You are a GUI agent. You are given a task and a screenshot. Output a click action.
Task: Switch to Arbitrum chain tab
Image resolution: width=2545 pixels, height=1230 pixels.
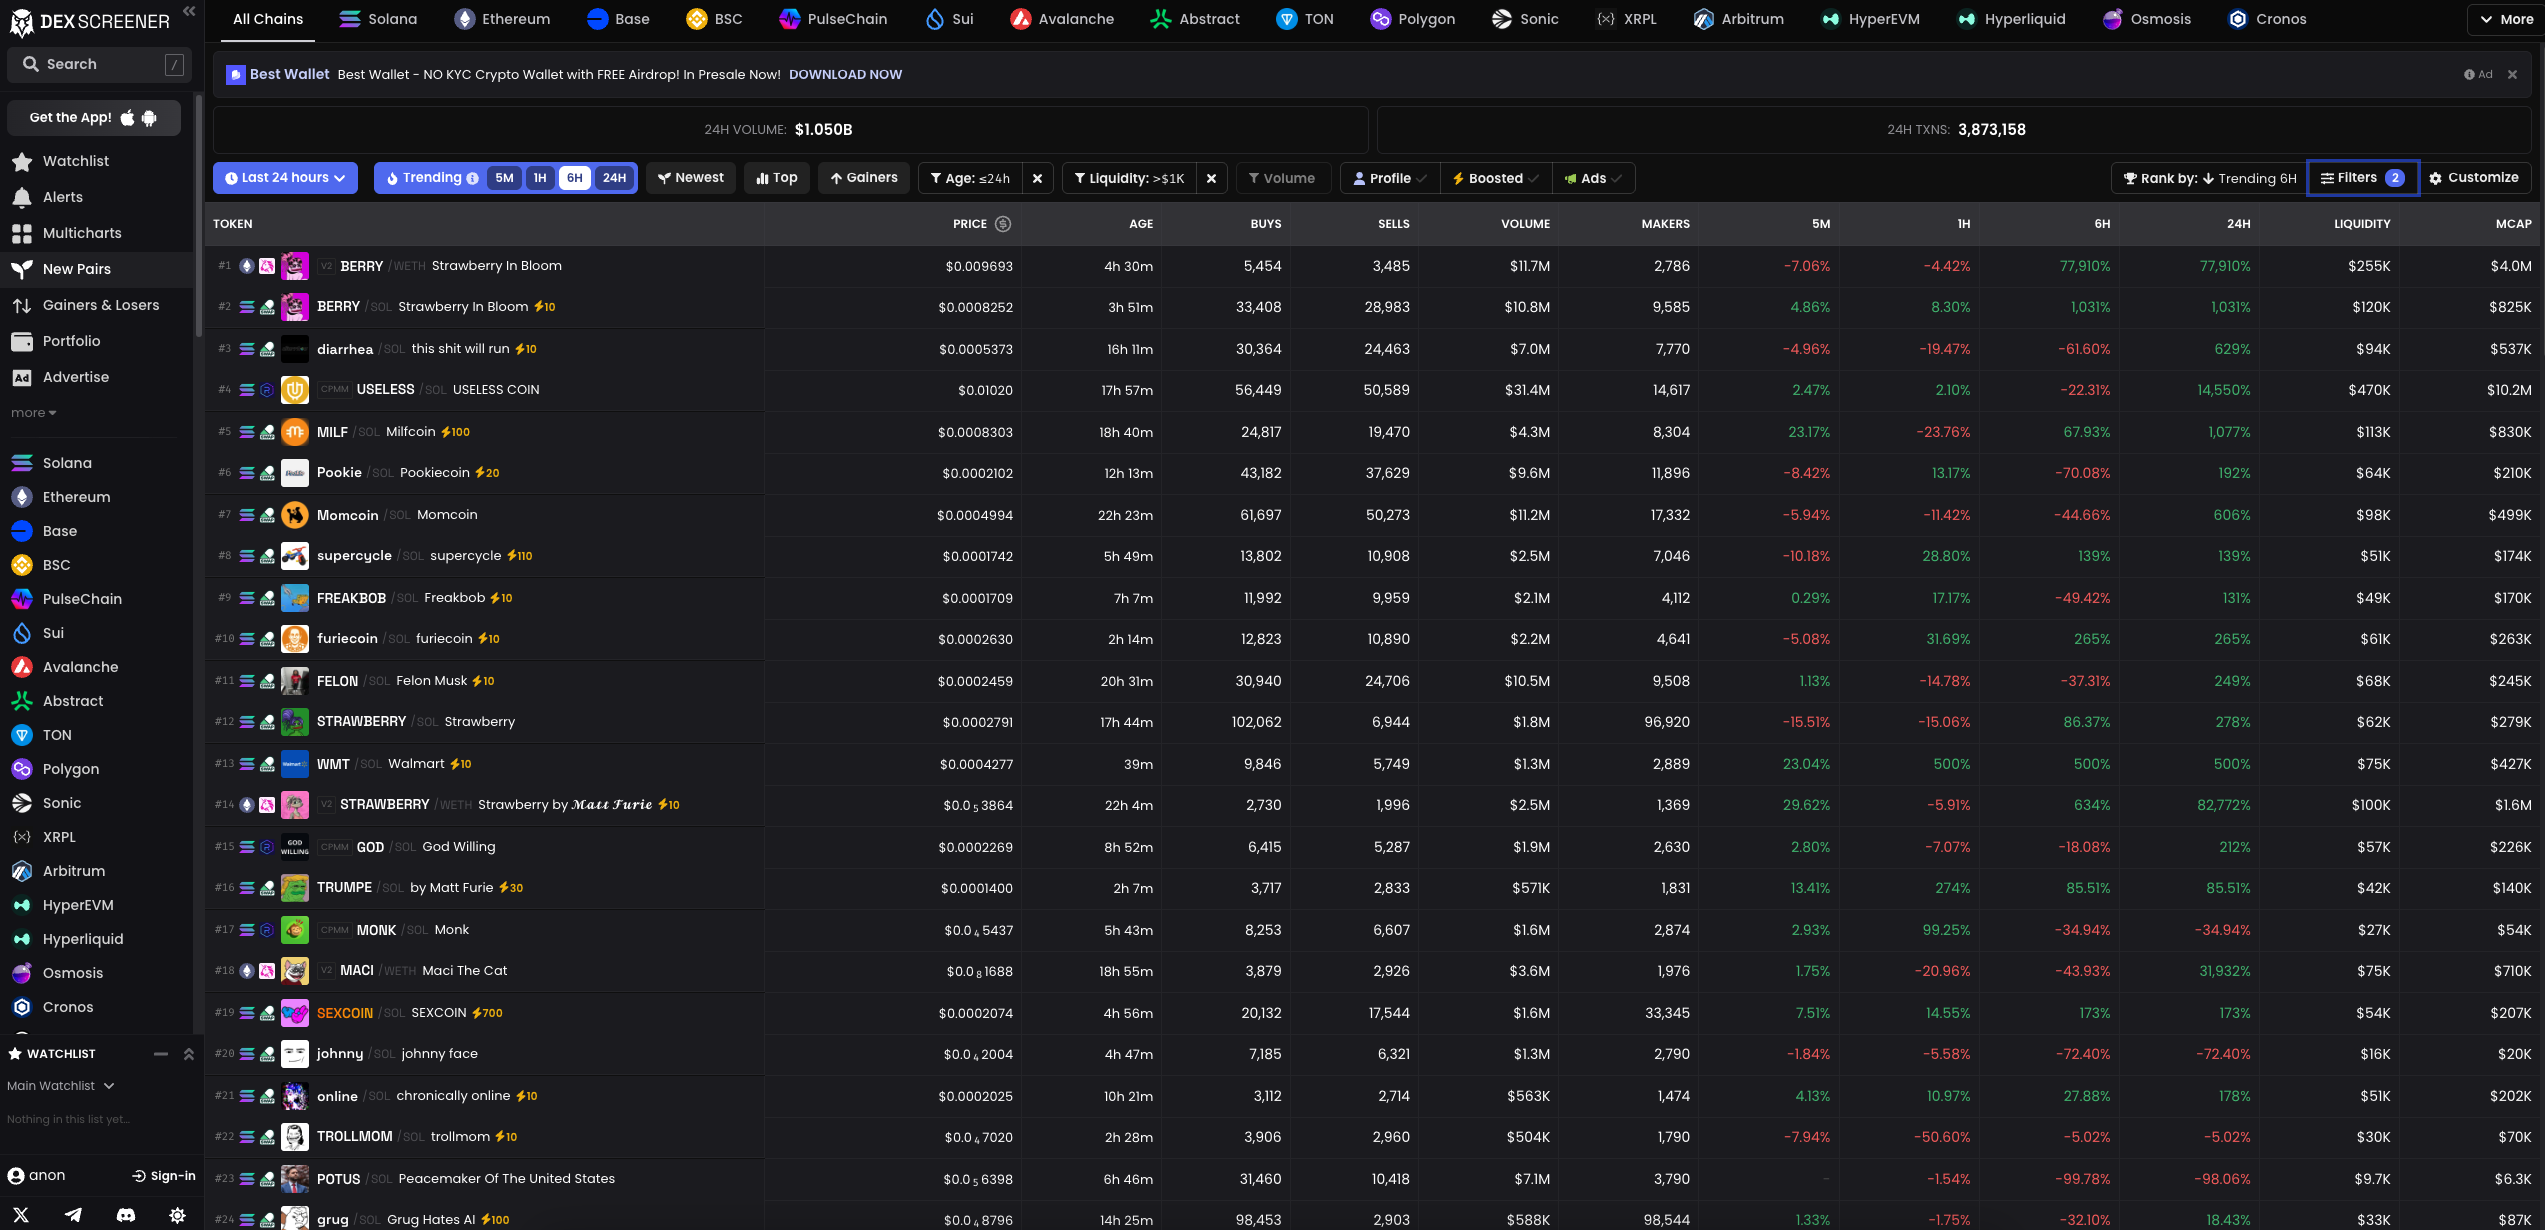(x=1738, y=19)
